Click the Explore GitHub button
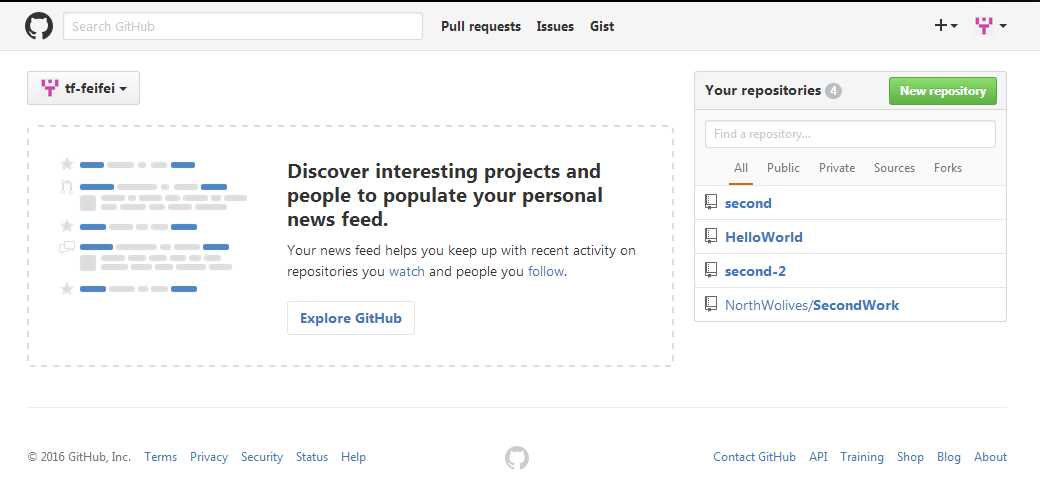 [351, 318]
